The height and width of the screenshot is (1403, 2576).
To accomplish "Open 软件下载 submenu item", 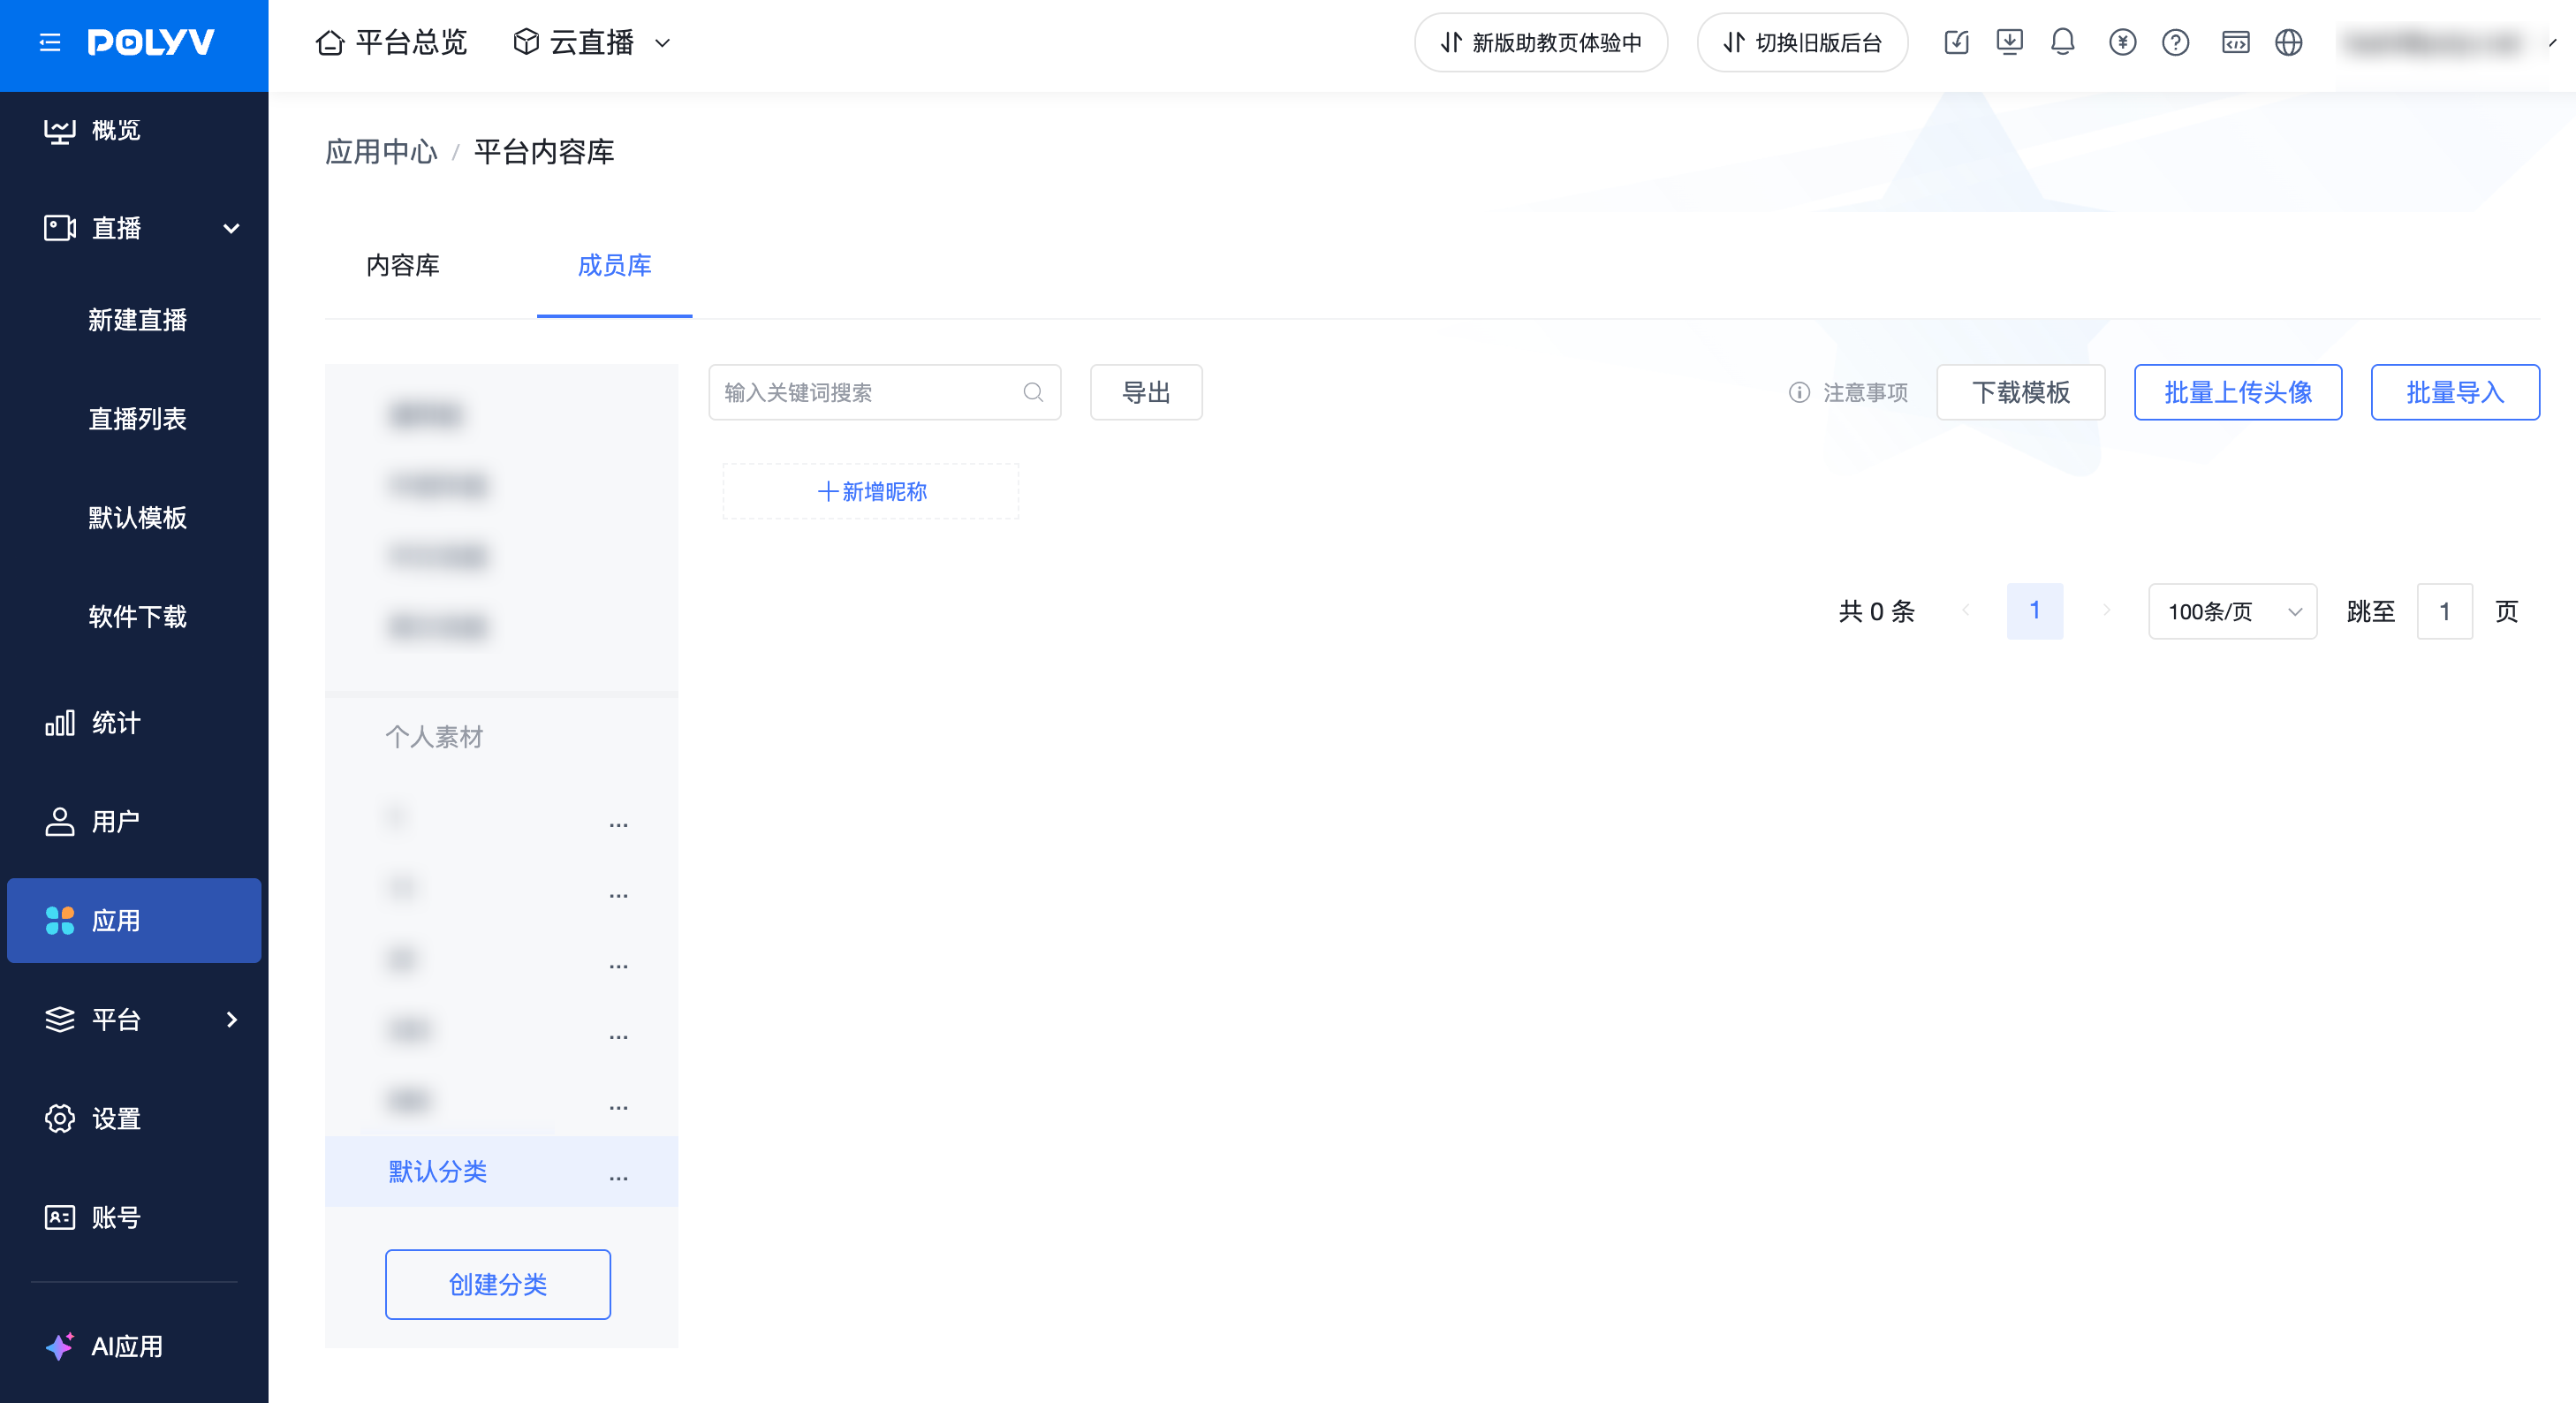I will click(137, 617).
